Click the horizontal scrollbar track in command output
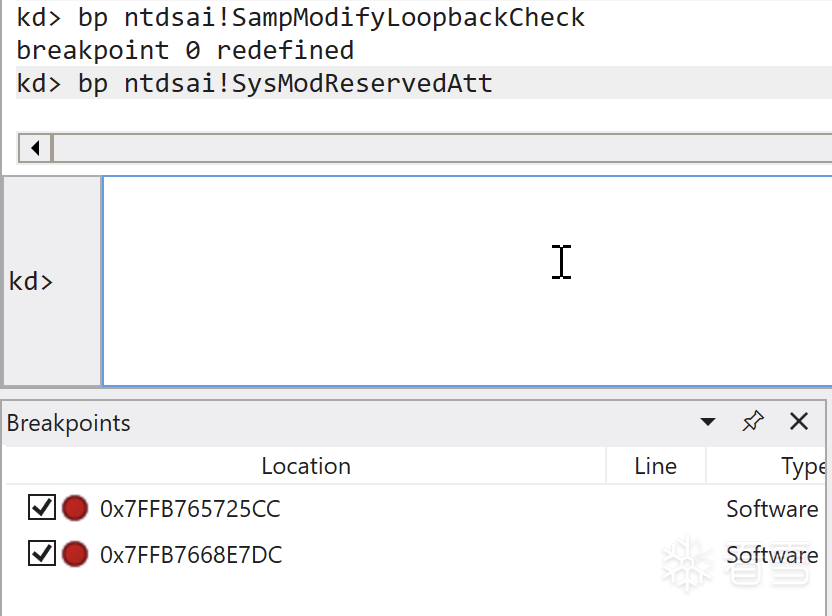 point(442,148)
